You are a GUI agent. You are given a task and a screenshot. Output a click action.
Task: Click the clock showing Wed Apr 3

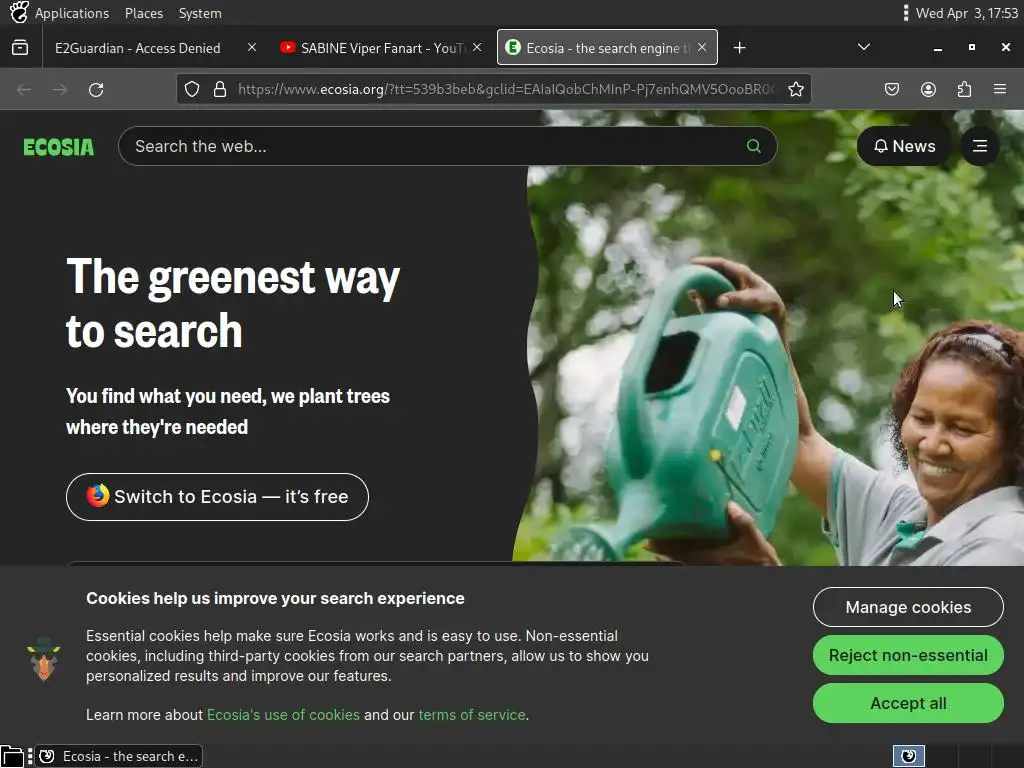point(967,13)
